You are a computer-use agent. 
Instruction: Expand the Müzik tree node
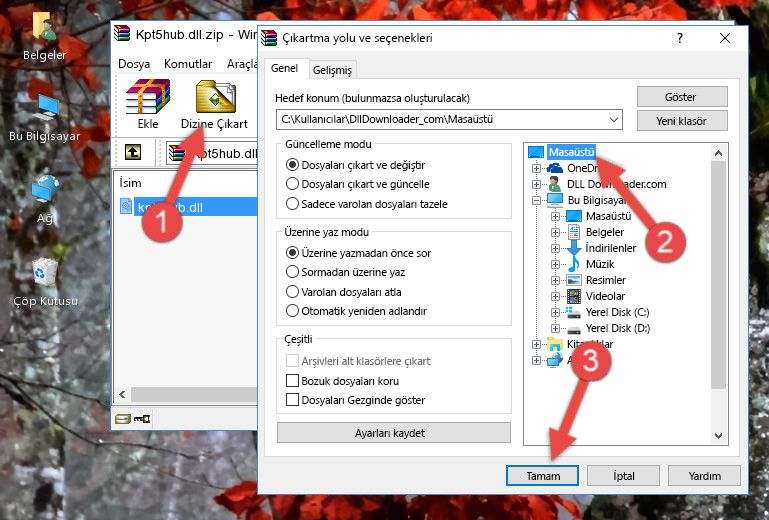tap(555, 264)
